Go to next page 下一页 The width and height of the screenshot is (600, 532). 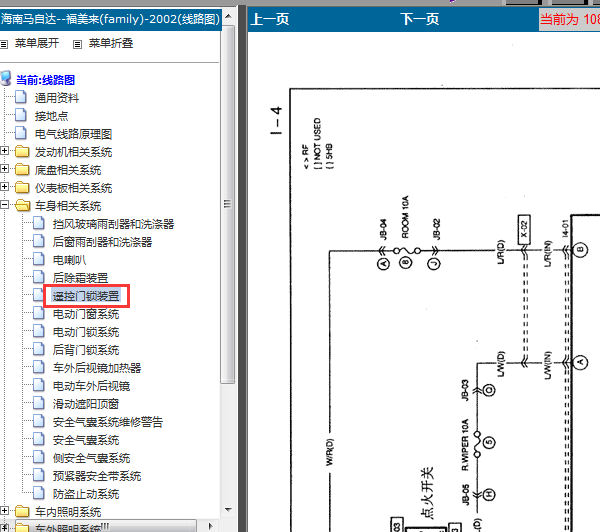click(x=420, y=19)
